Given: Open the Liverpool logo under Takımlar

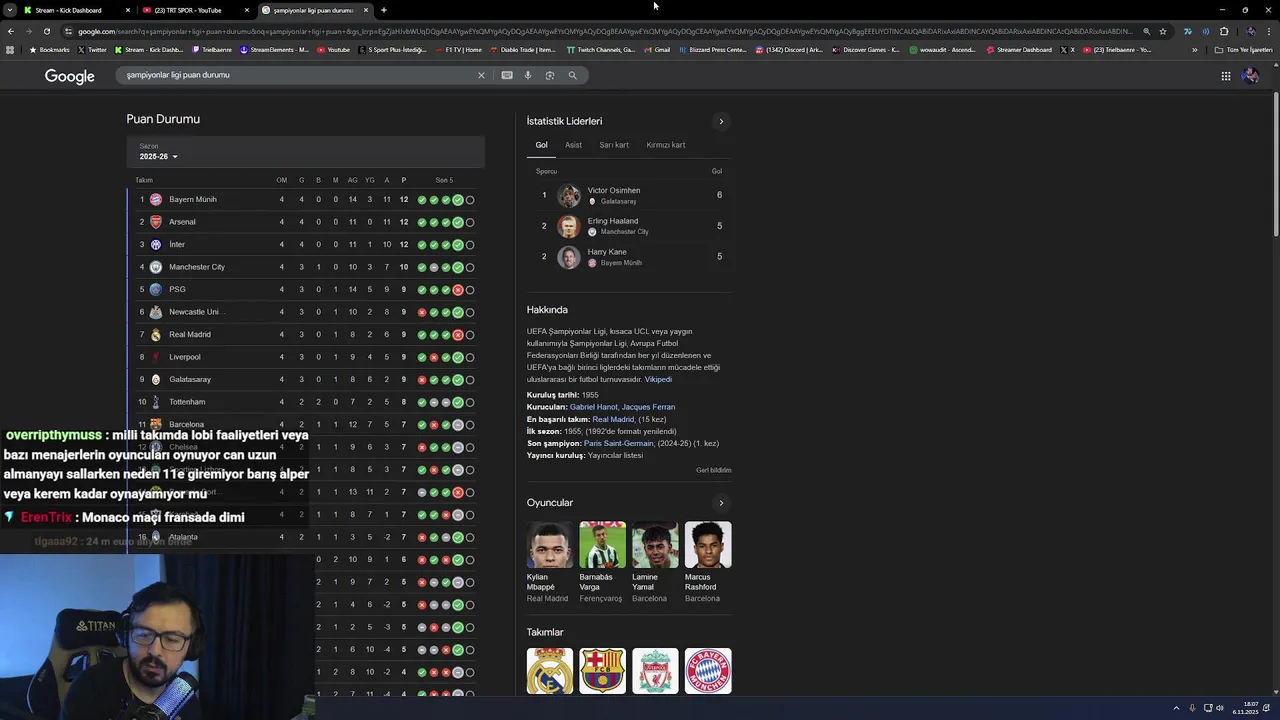Looking at the screenshot, I should [x=655, y=671].
